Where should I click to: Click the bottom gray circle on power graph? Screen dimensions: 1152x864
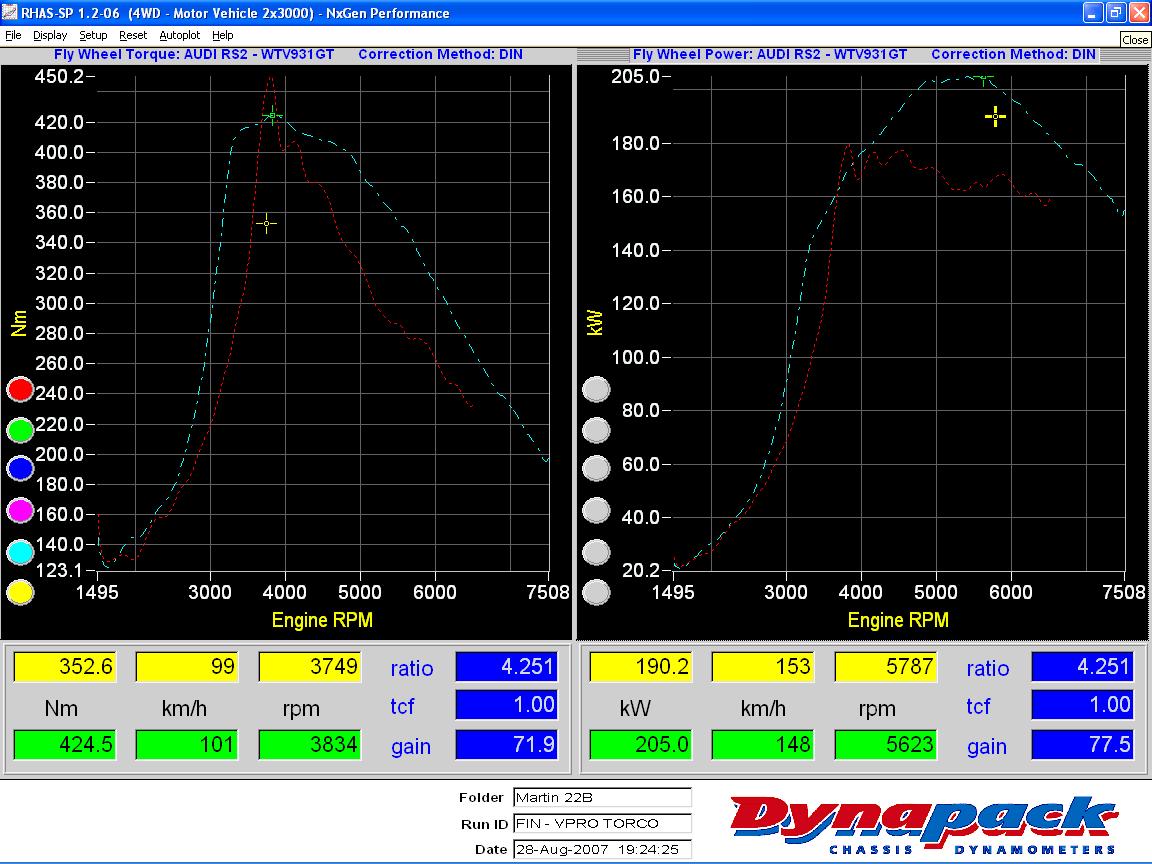click(x=596, y=592)
